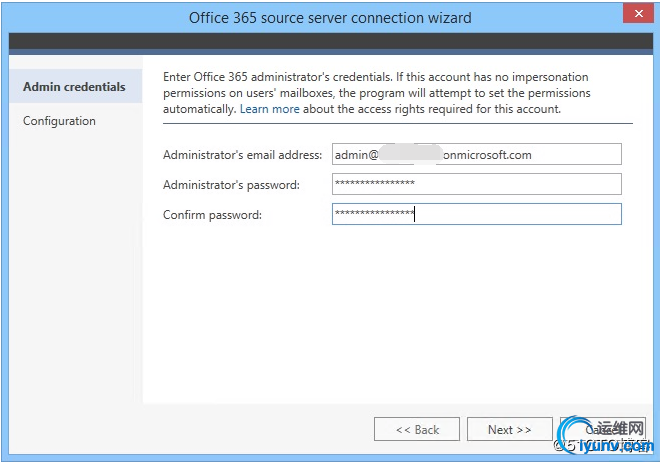The height and width of the screenshot is (462, 660).
Task: Close the Office 365 connection wizard
Action: tap(638, 13)
